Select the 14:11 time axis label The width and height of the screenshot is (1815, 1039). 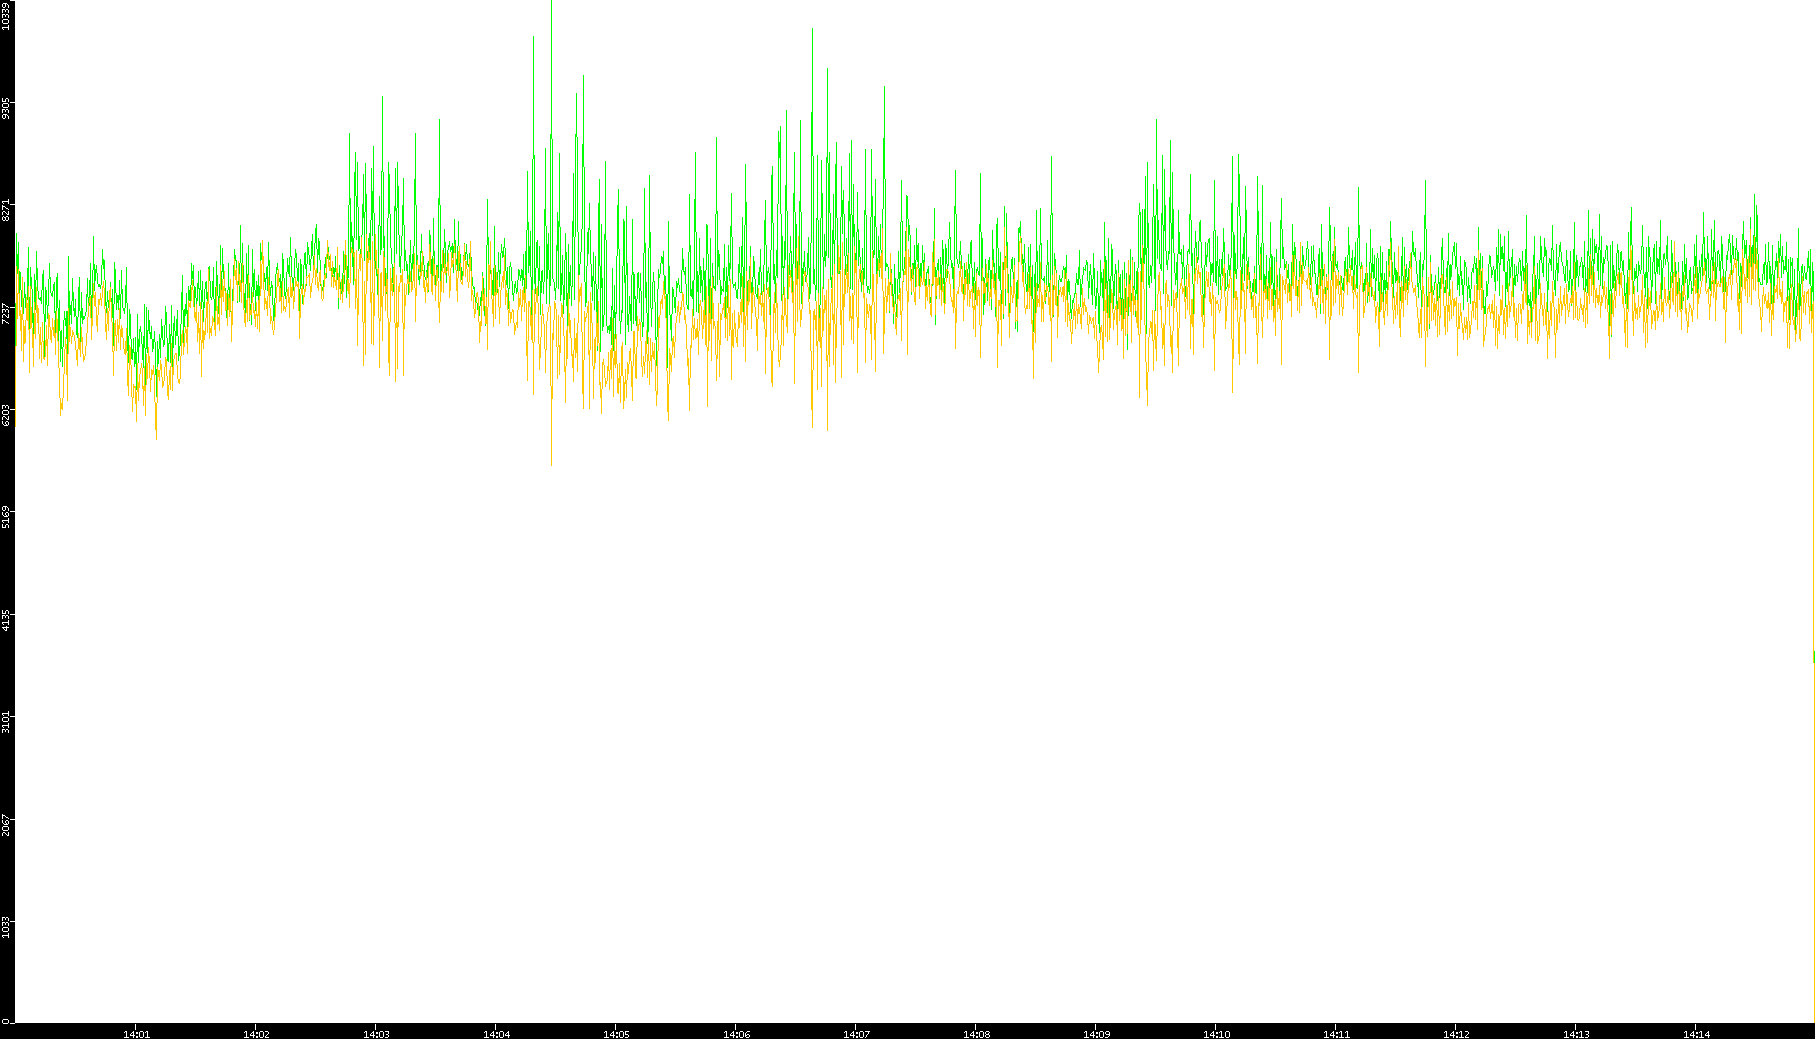(1336, 1034)
